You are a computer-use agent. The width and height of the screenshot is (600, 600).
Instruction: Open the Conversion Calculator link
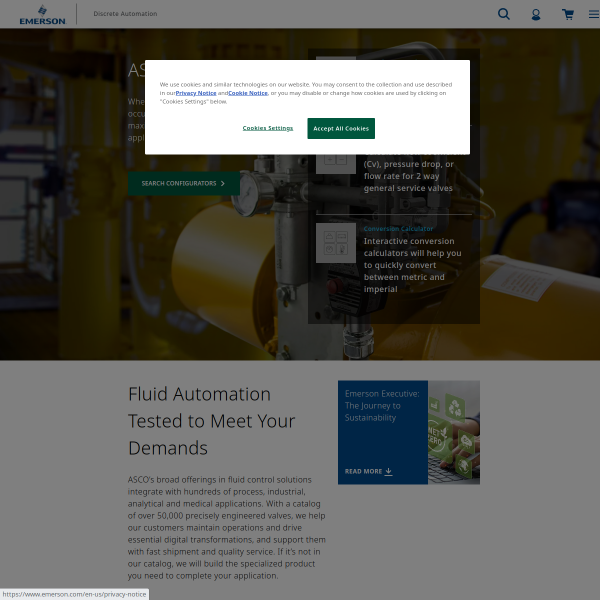pos(398,229)
